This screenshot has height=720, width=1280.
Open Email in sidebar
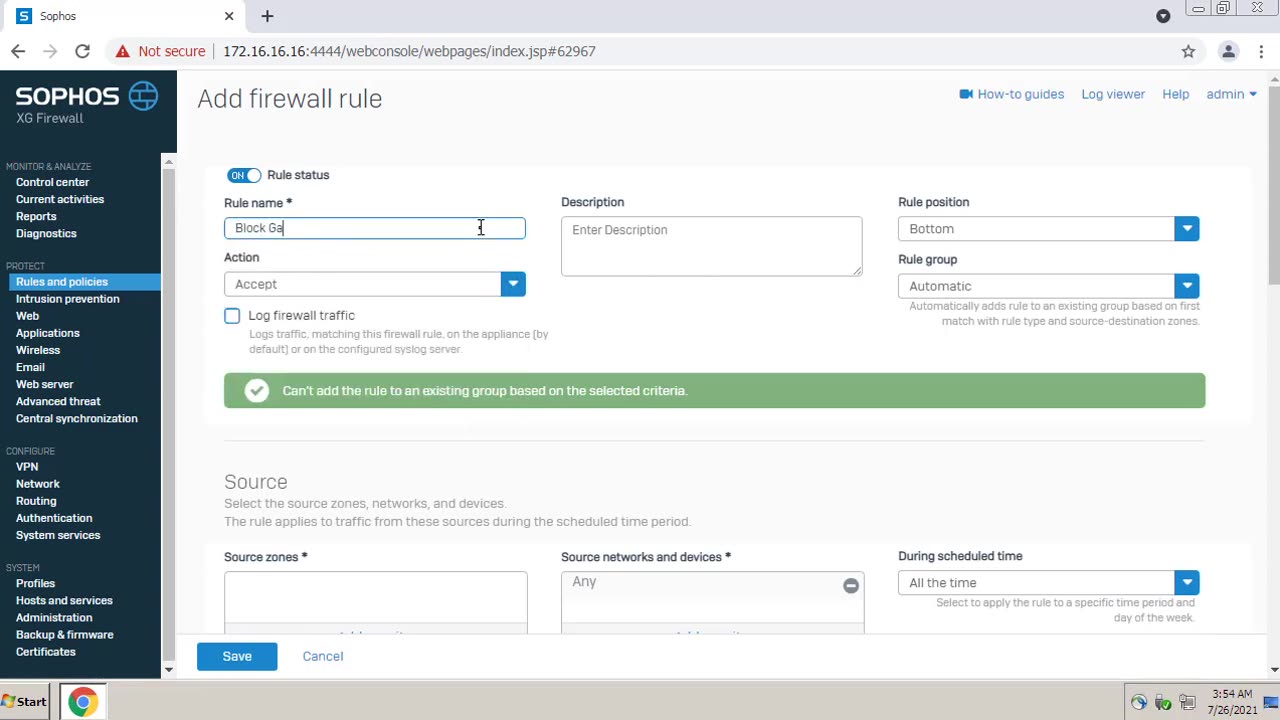pyautogui.click(x=30, y=367)
